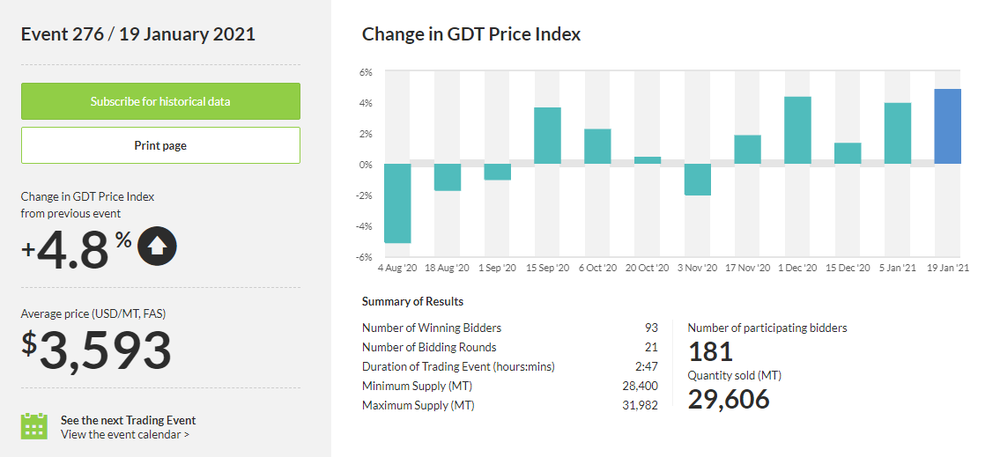Click the 5 Jan '21 chart bar
The width and height of the screenshot is (1000, 457).
[x=897, y=133]
